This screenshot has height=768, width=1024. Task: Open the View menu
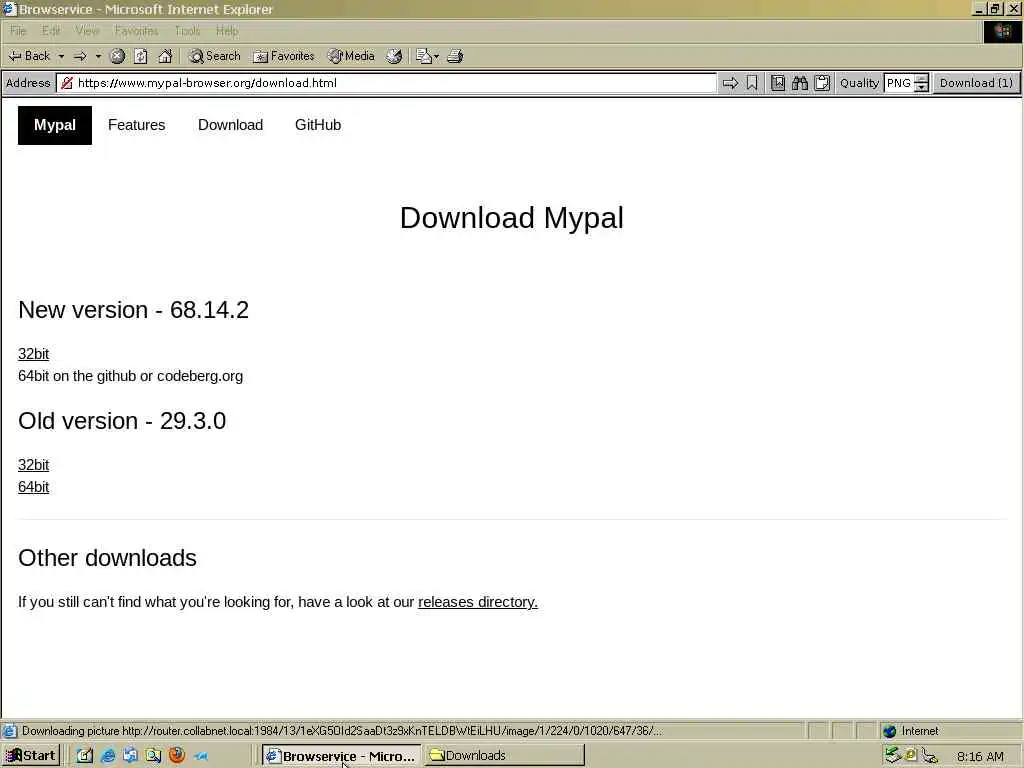(87, 31)
